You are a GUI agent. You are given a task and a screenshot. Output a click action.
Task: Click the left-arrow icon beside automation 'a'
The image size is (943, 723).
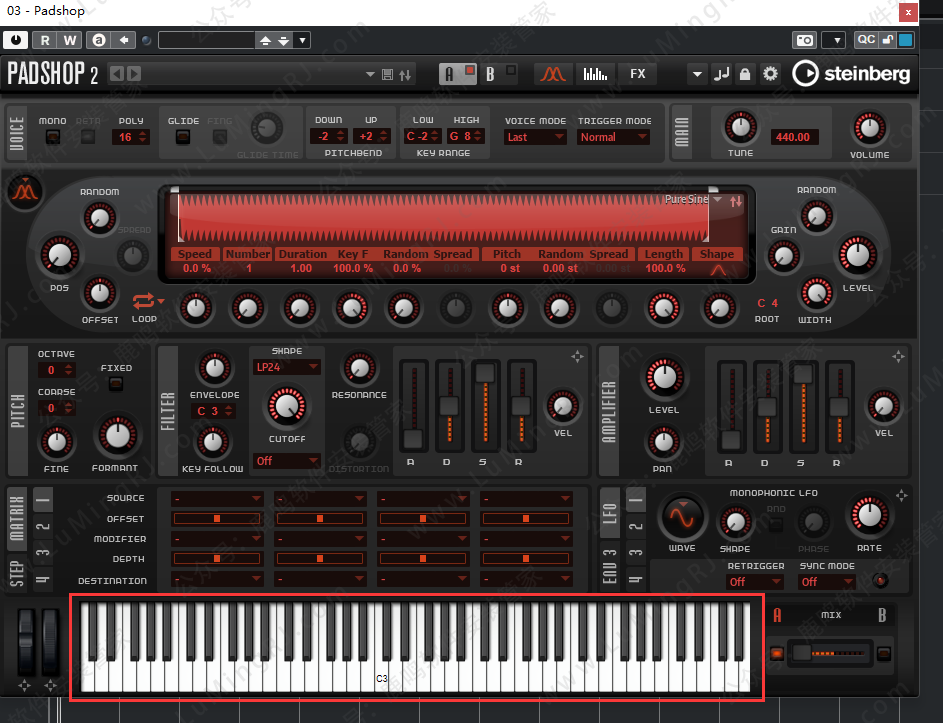[x=124, y=40]
